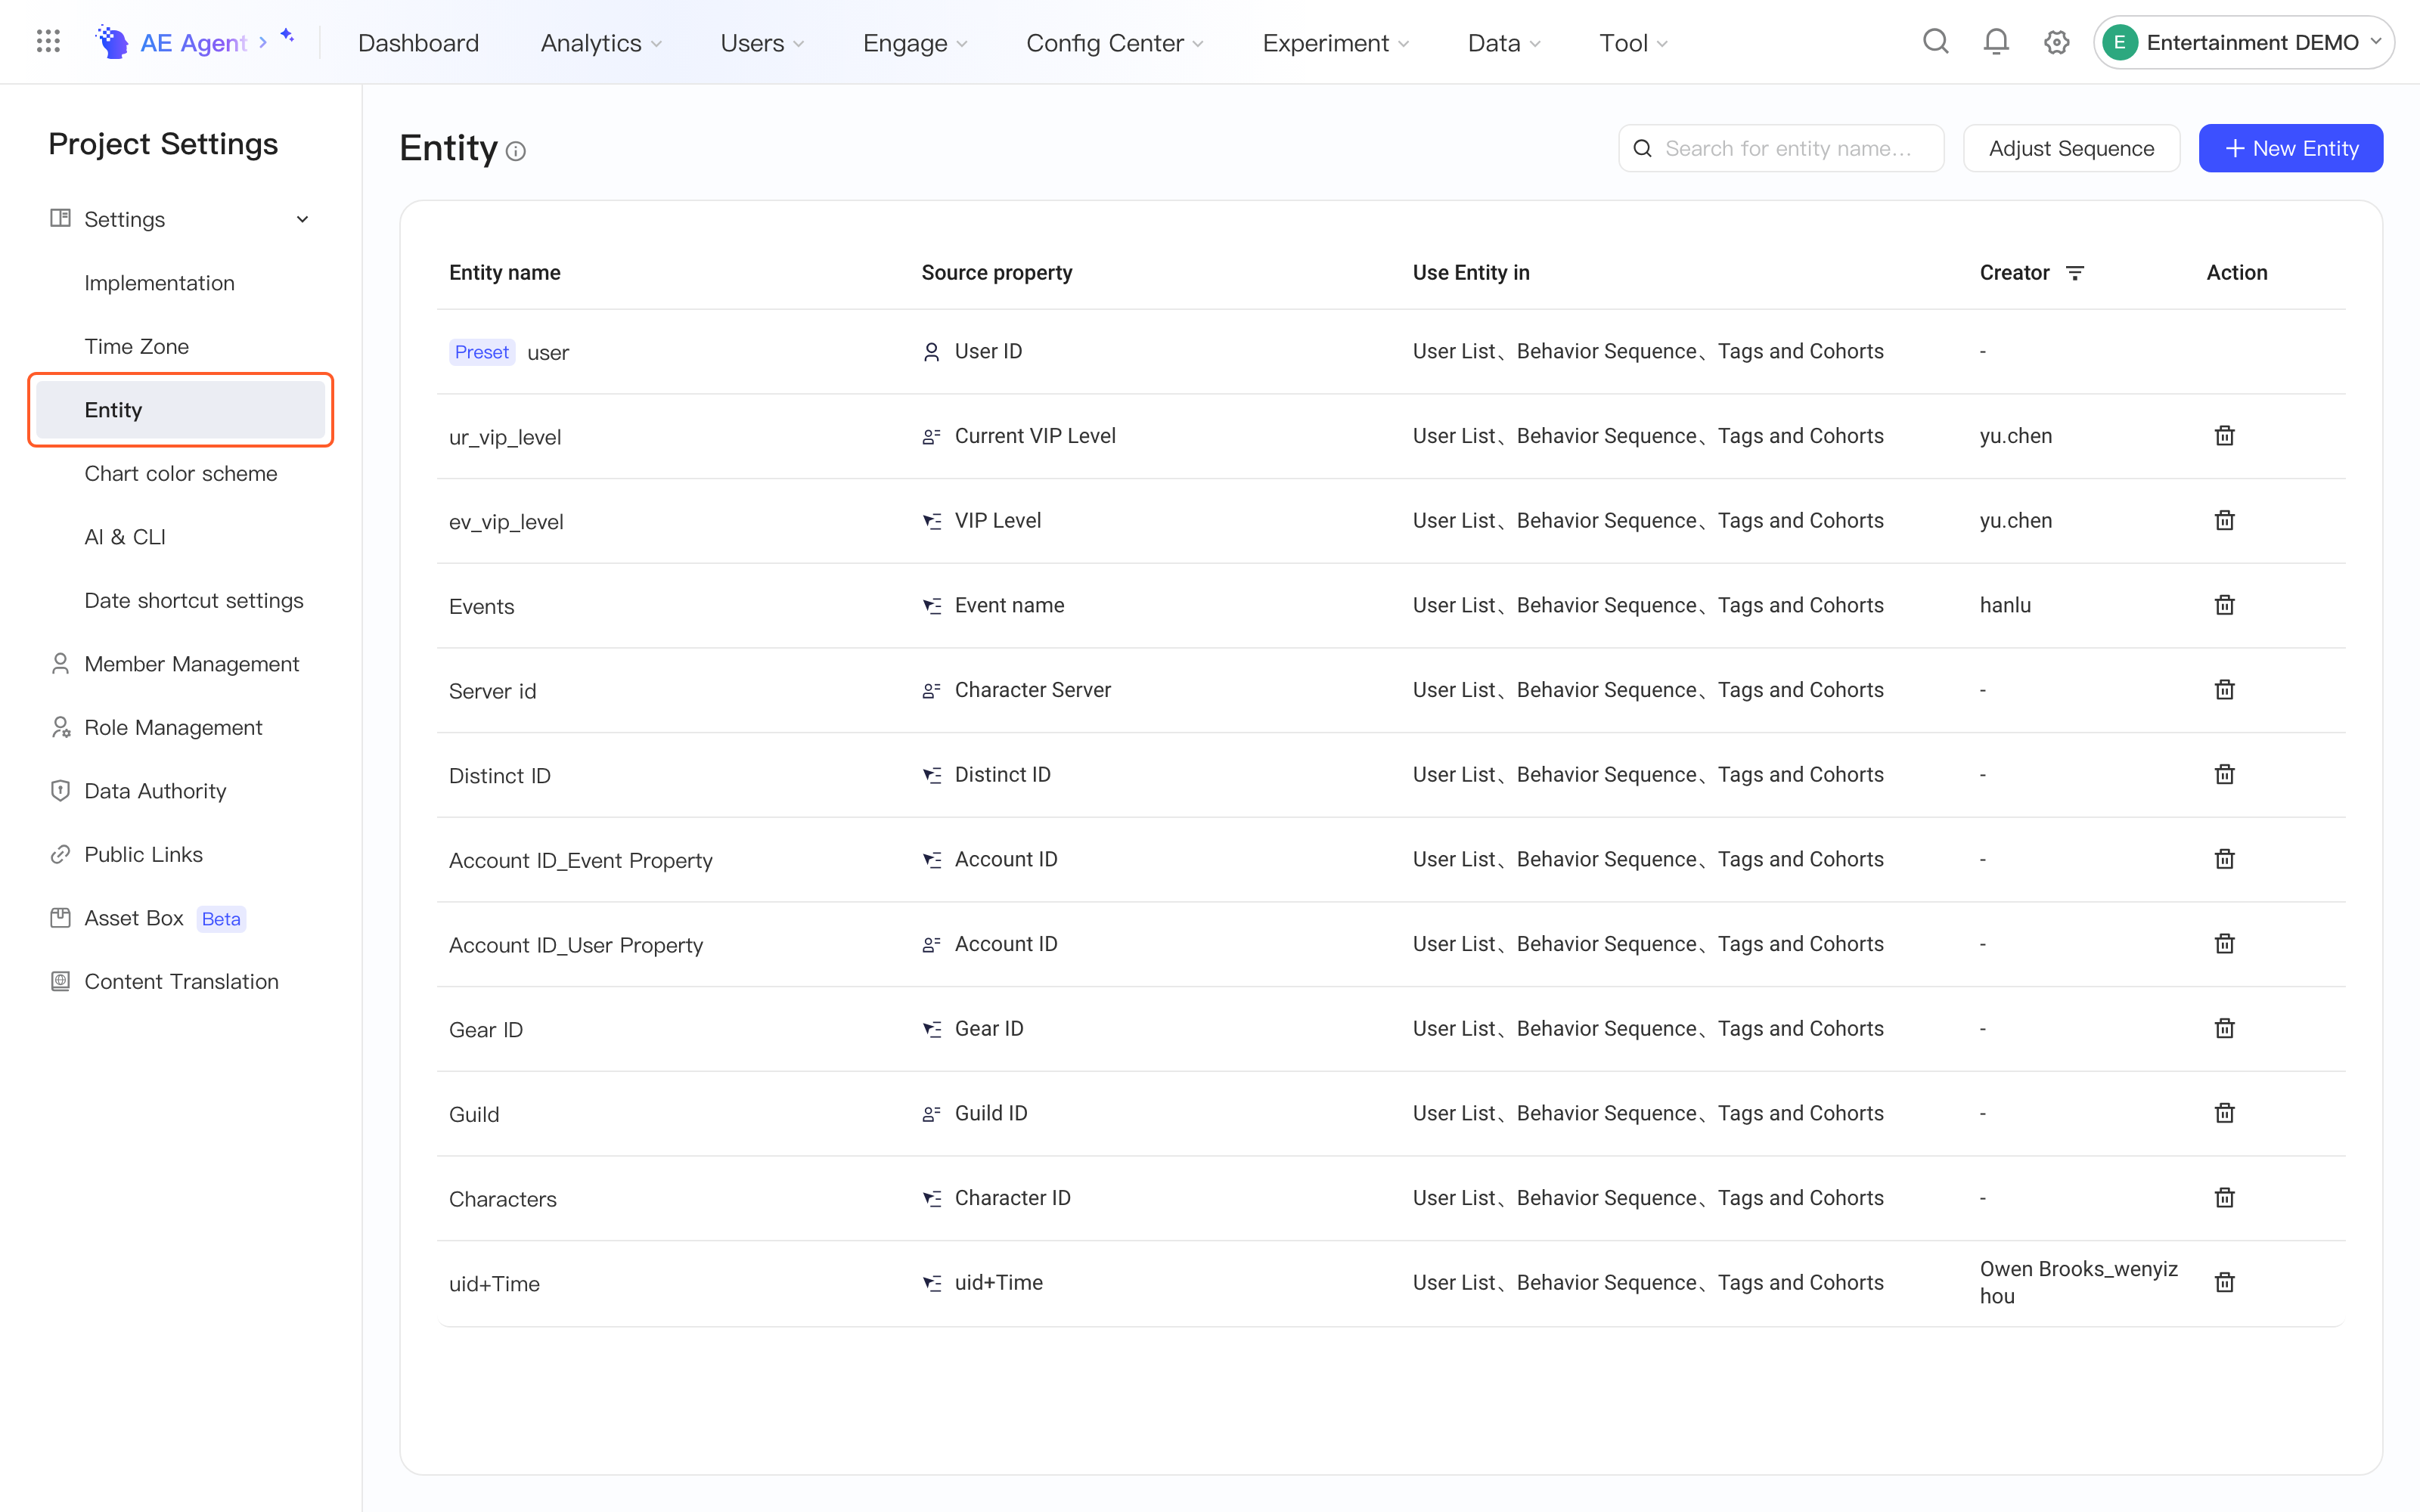Delete the Guild entity
Image resolution: width=2420 pixels, height=1512 pixels.
click(2224, 1113)
